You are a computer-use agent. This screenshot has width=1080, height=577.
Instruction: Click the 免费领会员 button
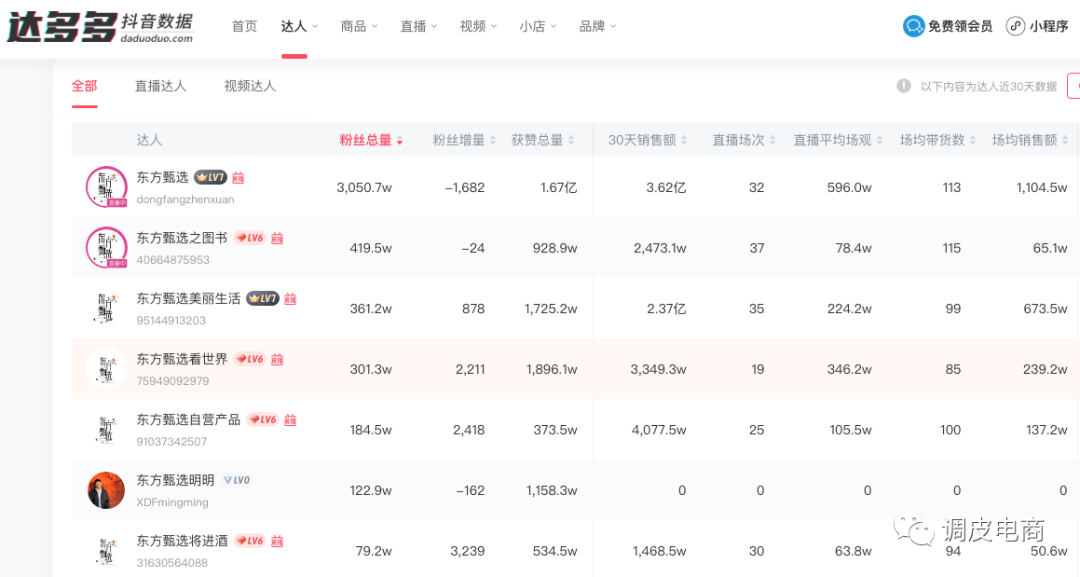(x=948, y=26)
